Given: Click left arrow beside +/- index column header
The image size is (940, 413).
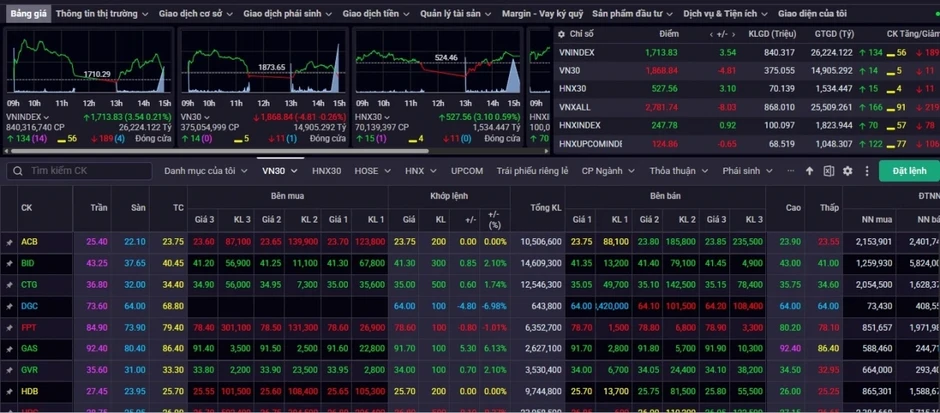Looking at the screenshot, I should click(x=711, y=34).
